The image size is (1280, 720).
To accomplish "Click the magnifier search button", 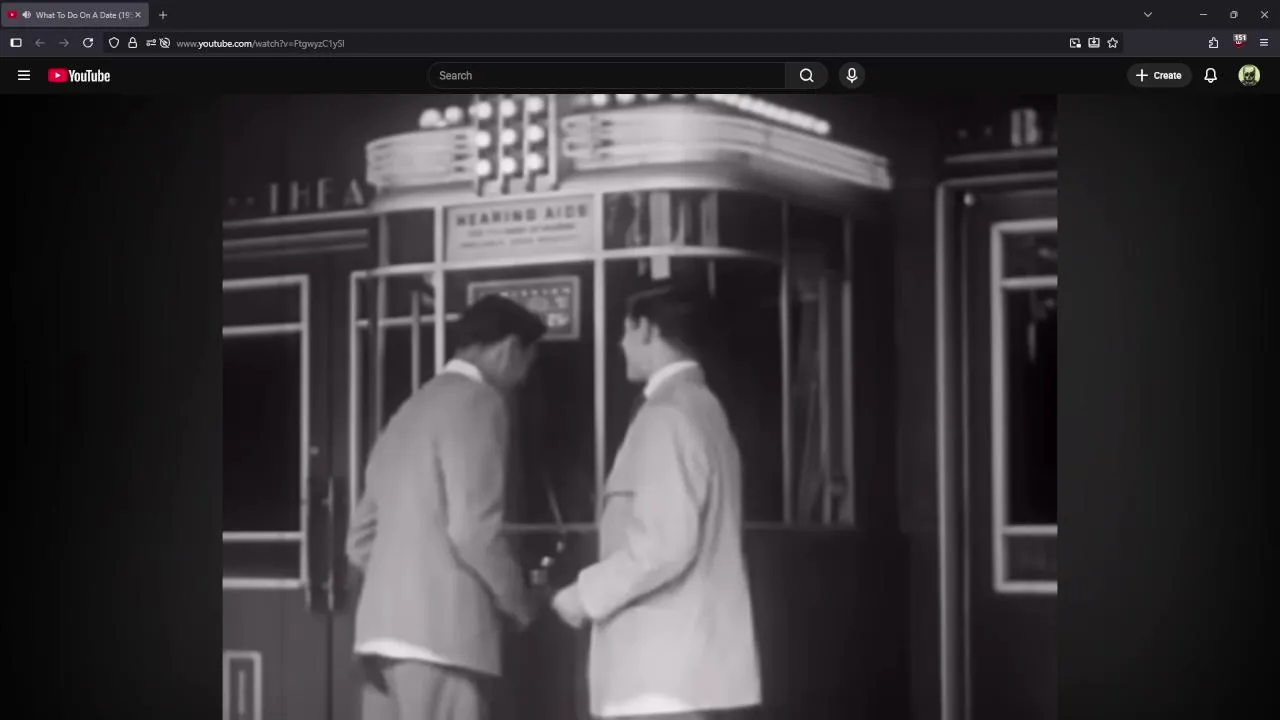I will [806, 75].
